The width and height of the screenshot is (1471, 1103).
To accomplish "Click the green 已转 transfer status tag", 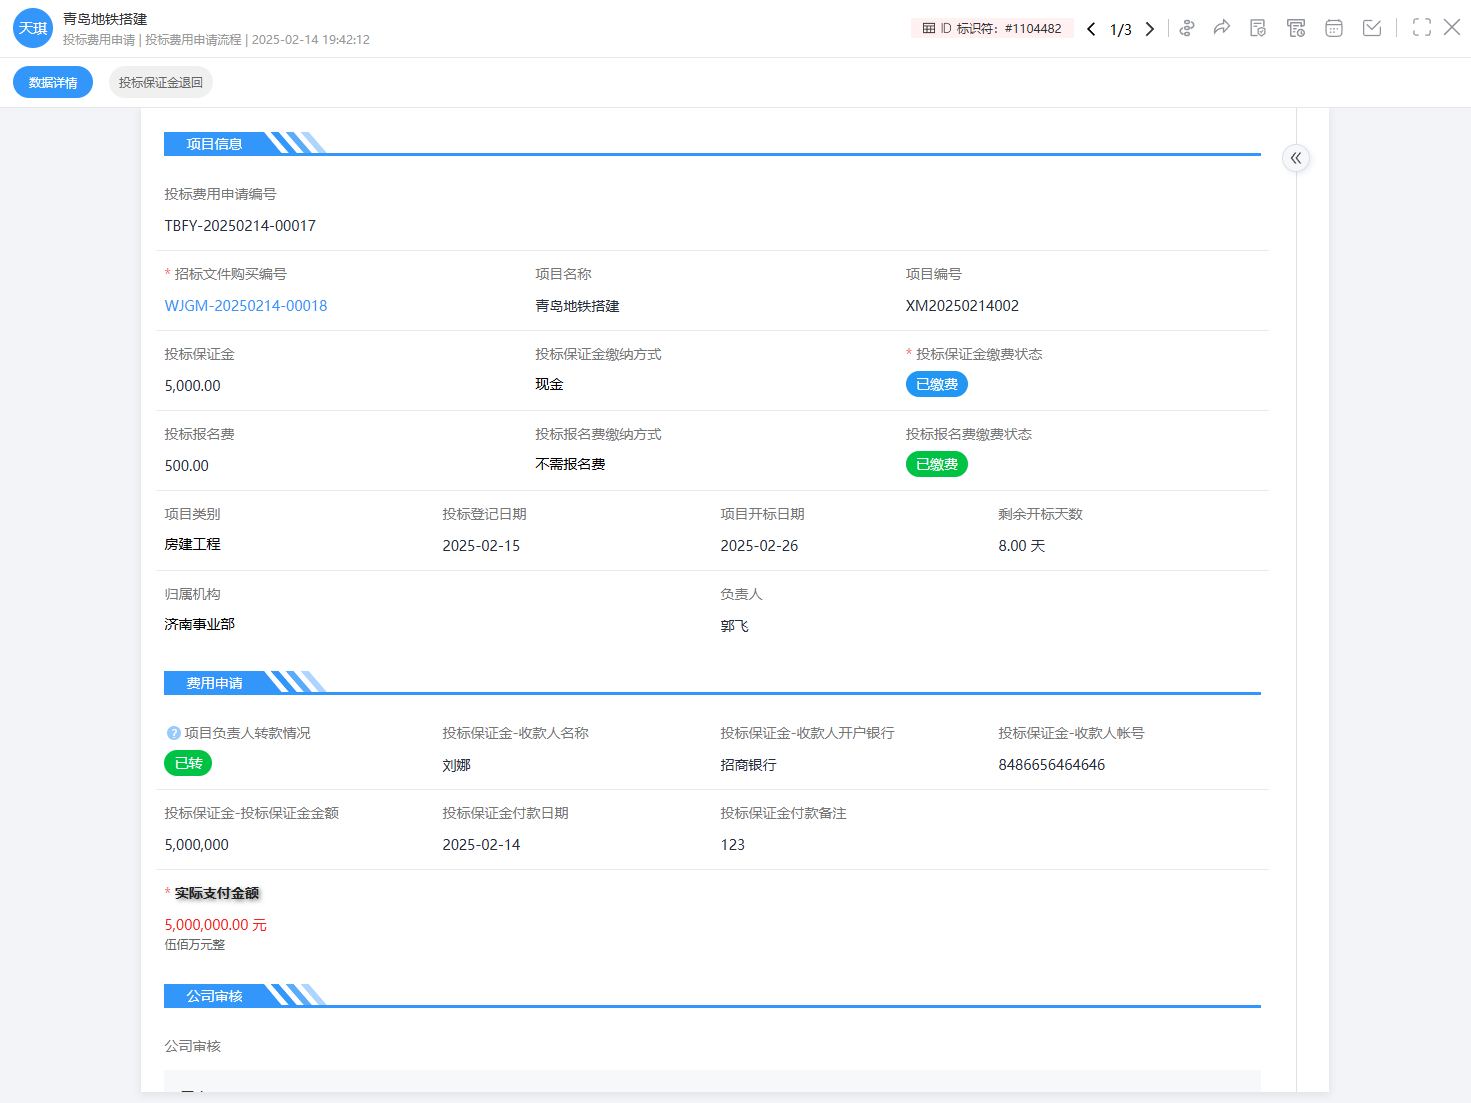I will point(188,763).
